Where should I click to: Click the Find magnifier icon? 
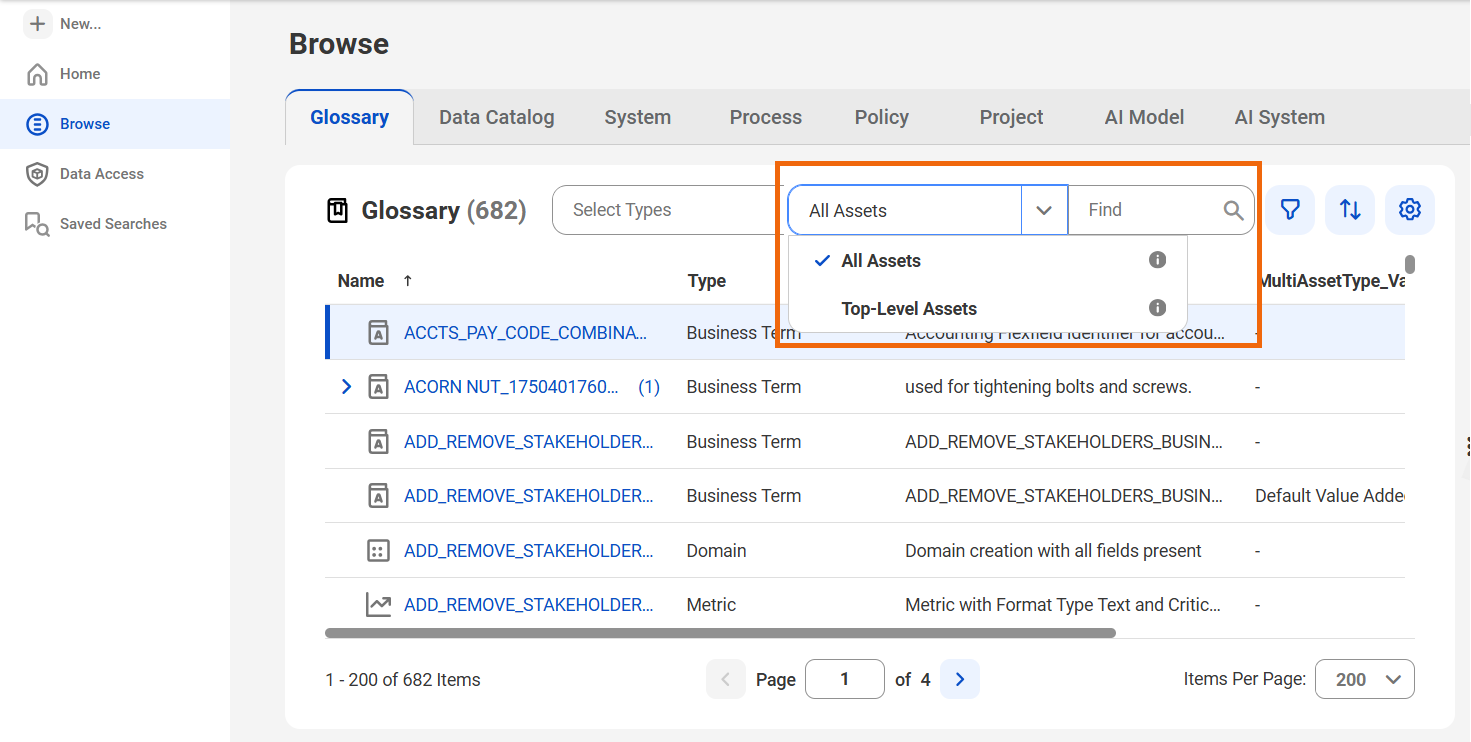pos(1234,210)
